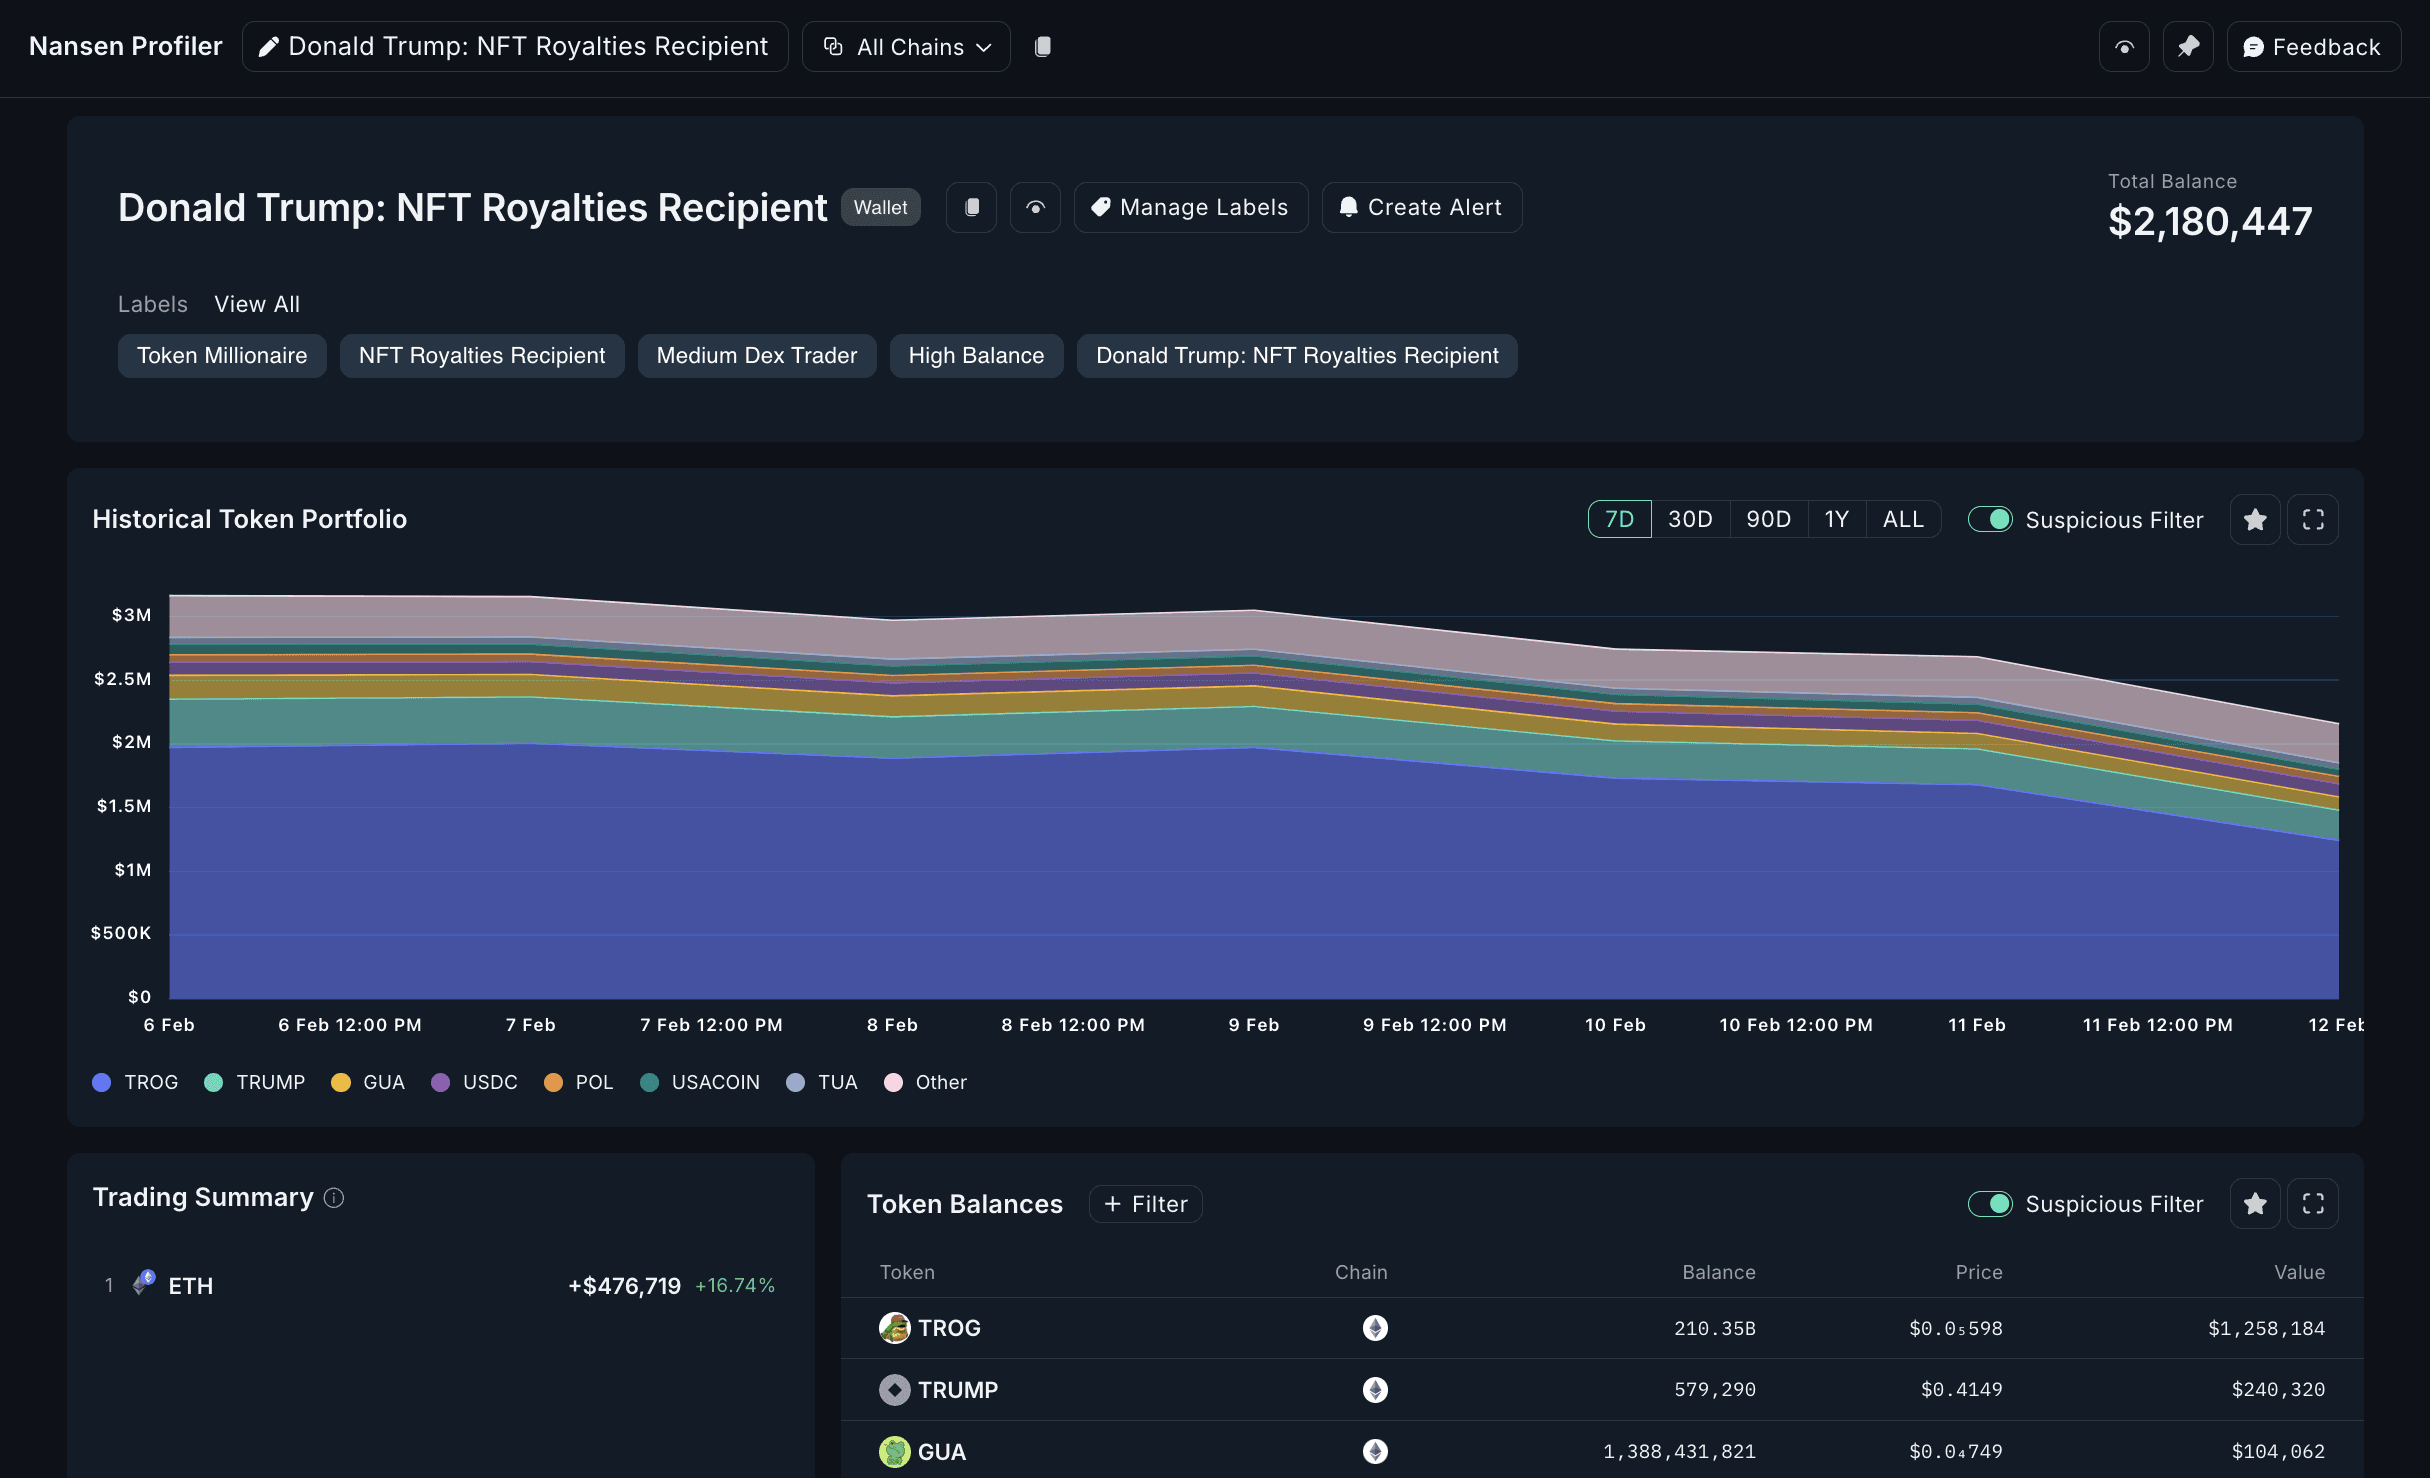
Task: Add a Filter to Token Balances
Action: (1146, 1204)
